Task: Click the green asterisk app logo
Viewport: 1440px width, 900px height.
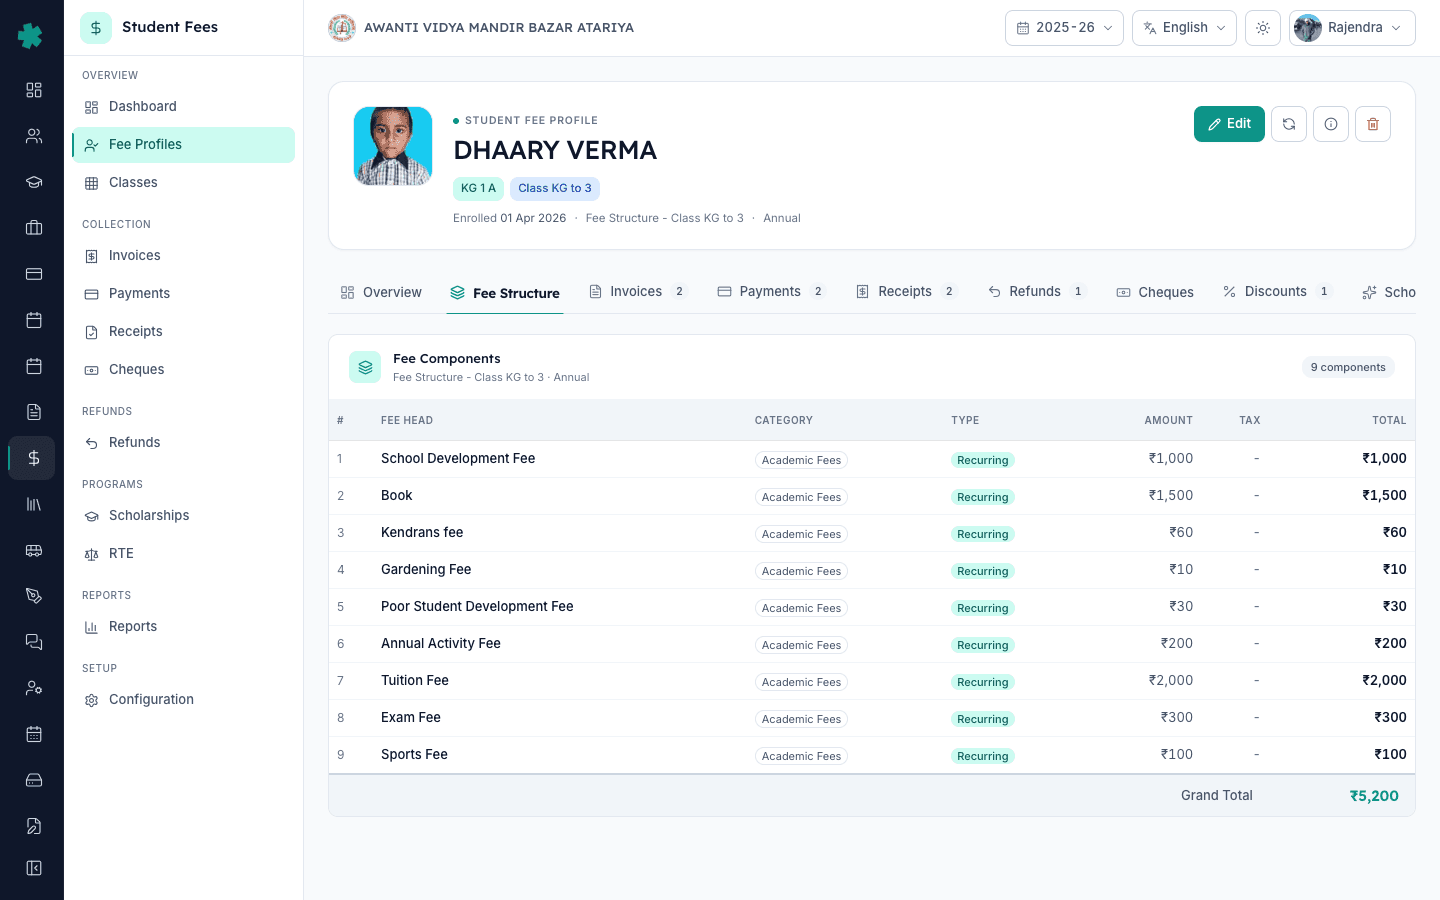Action: pos(31,36)
